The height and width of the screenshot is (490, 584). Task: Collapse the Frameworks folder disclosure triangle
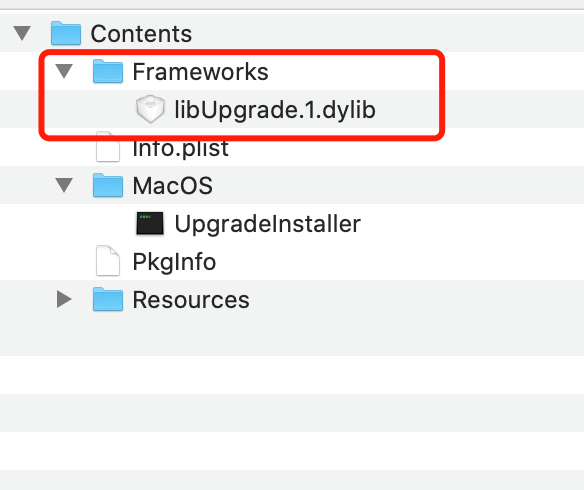(64, 71)
